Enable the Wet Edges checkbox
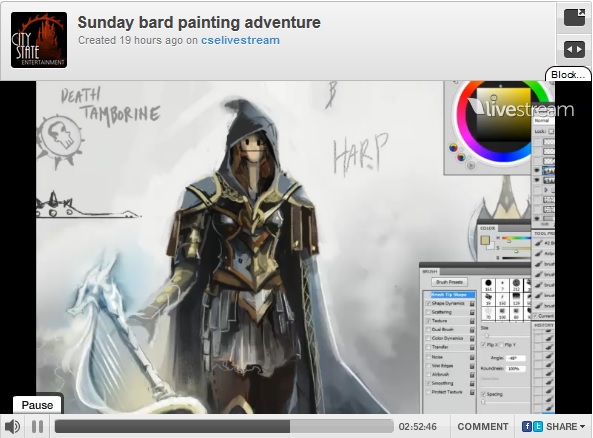 point(428,366)
